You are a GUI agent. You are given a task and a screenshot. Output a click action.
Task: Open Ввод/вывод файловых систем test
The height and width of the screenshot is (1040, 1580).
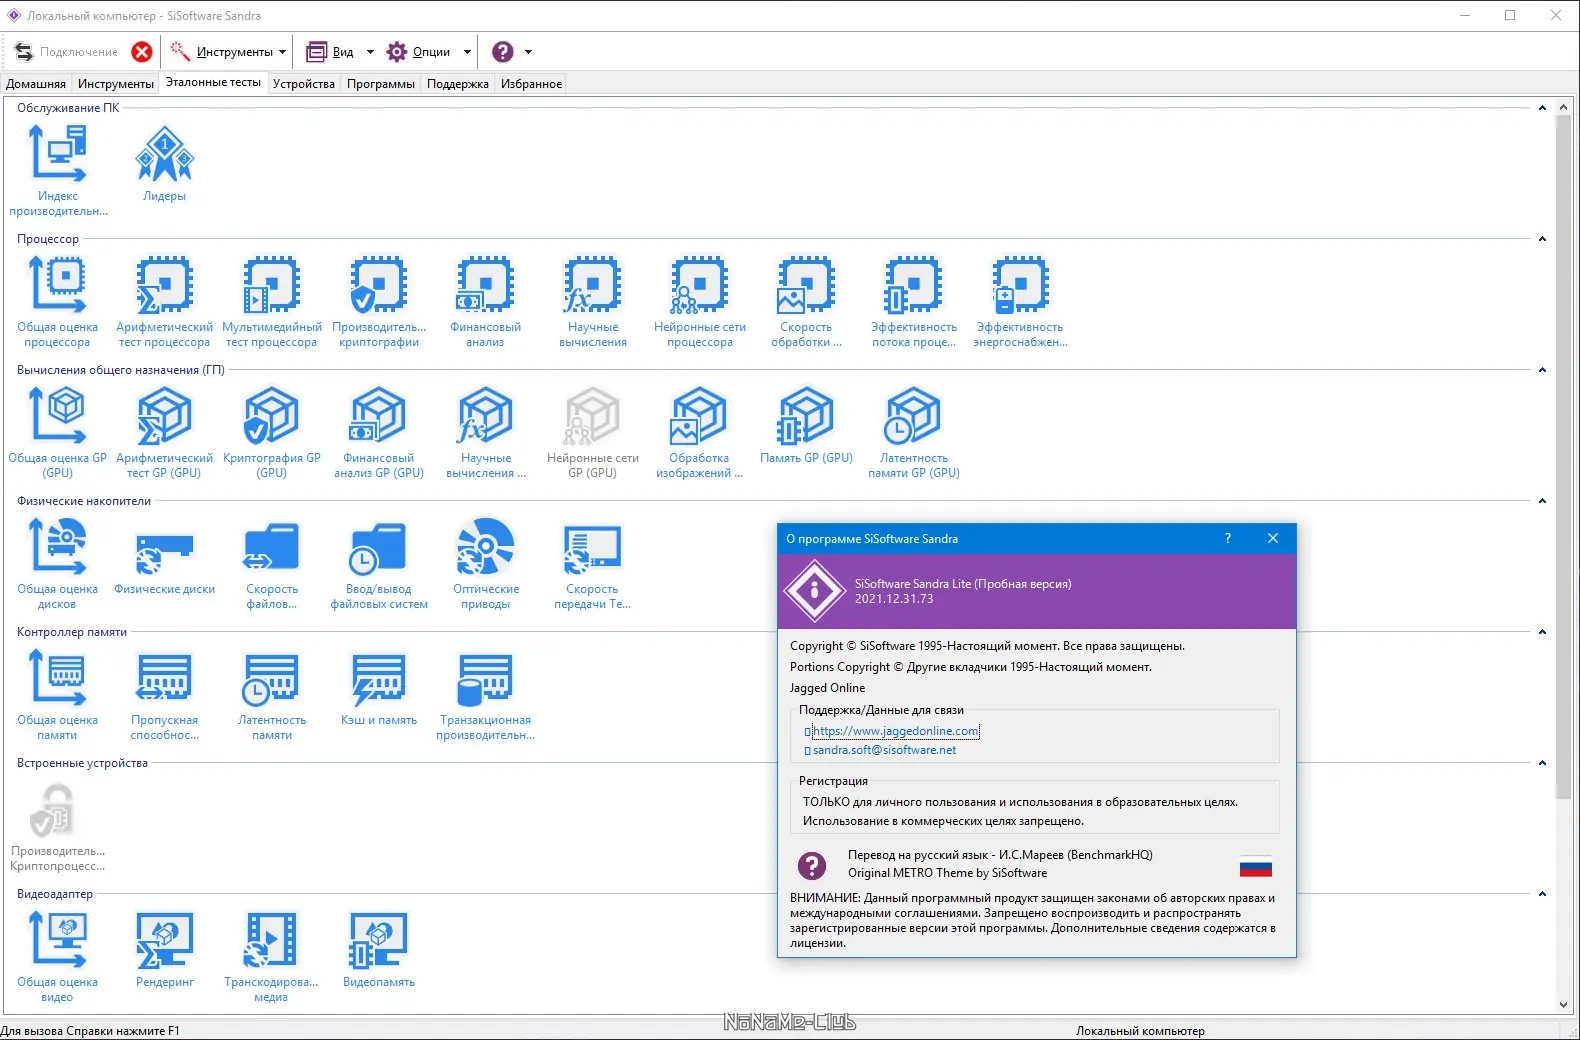(x=379, y=563)
